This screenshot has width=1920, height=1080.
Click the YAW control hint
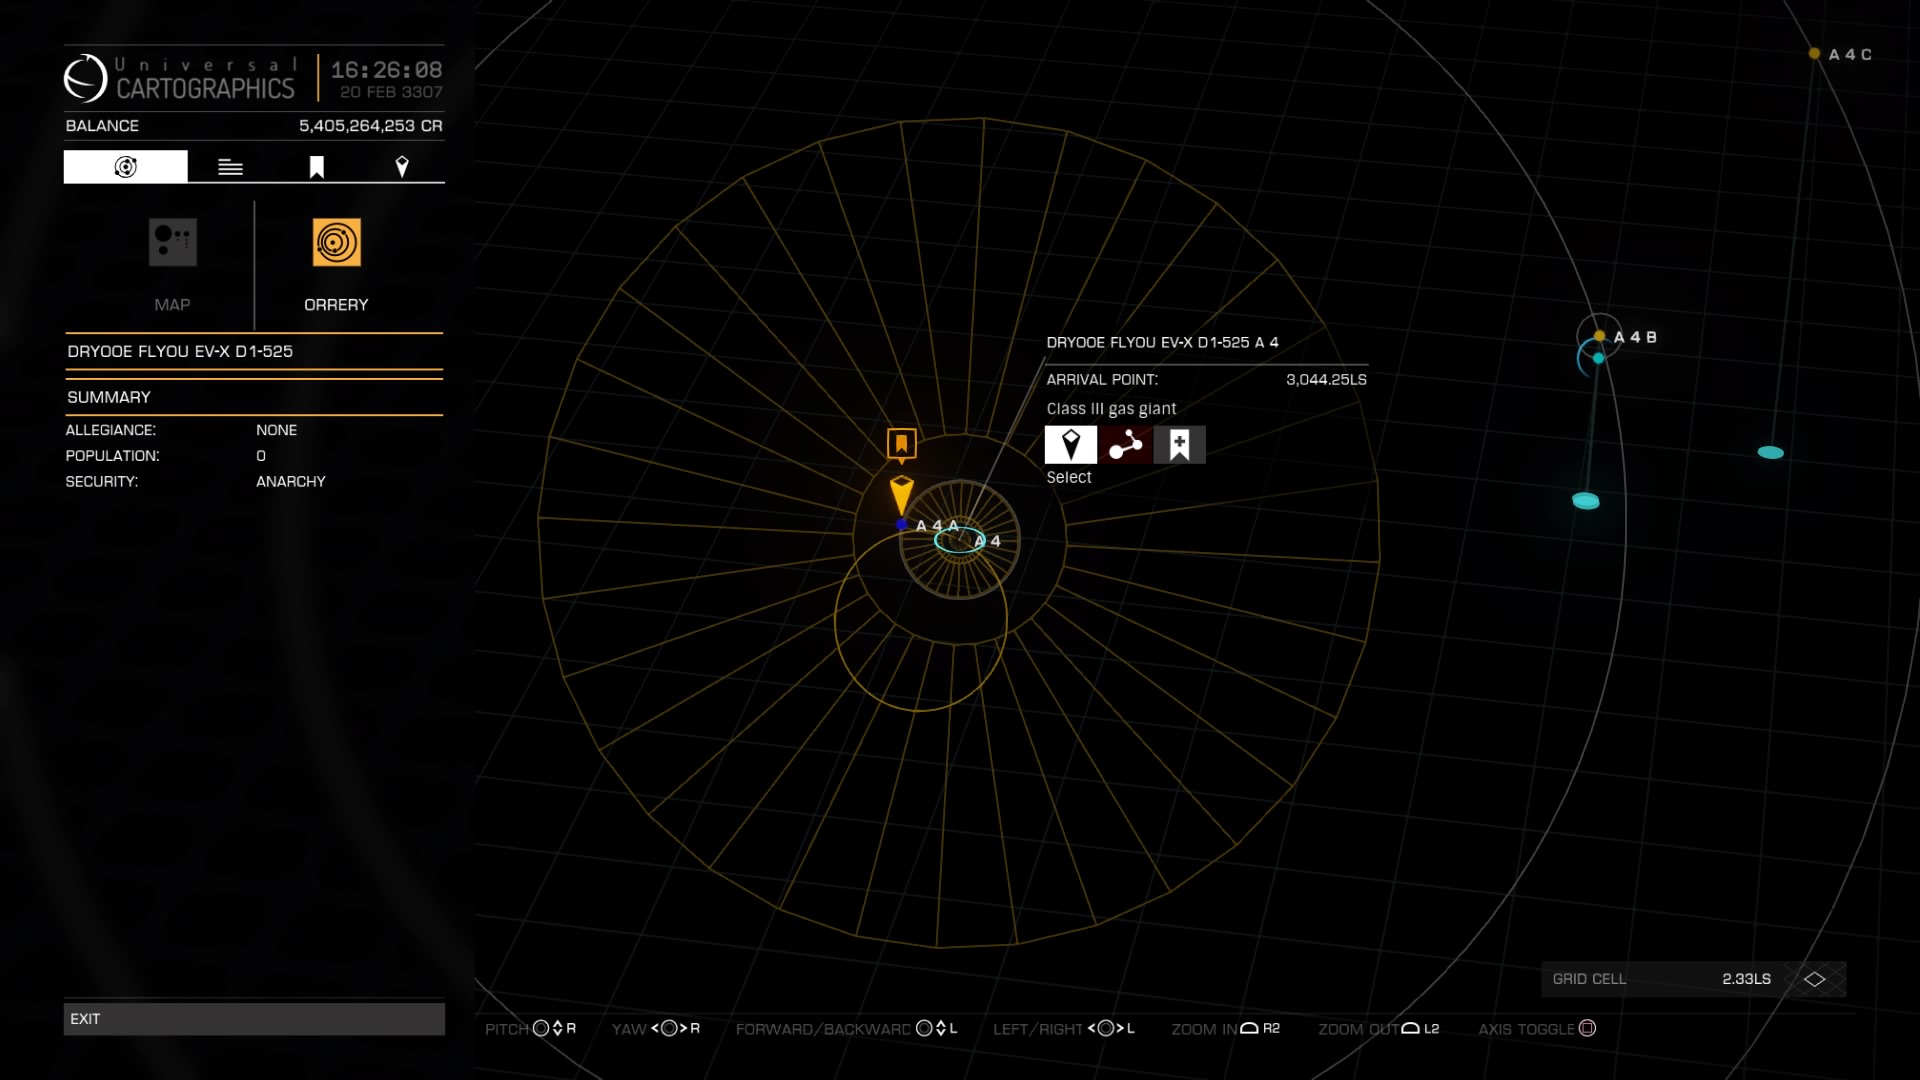click(x=656, y=1028)
